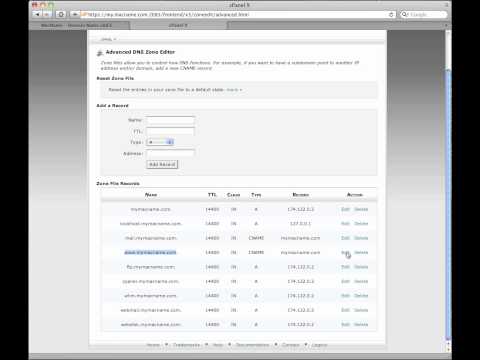This screenshot has width=480, height=360.
Task: Click the Address field in Add a Record
Action: point(170,153)
